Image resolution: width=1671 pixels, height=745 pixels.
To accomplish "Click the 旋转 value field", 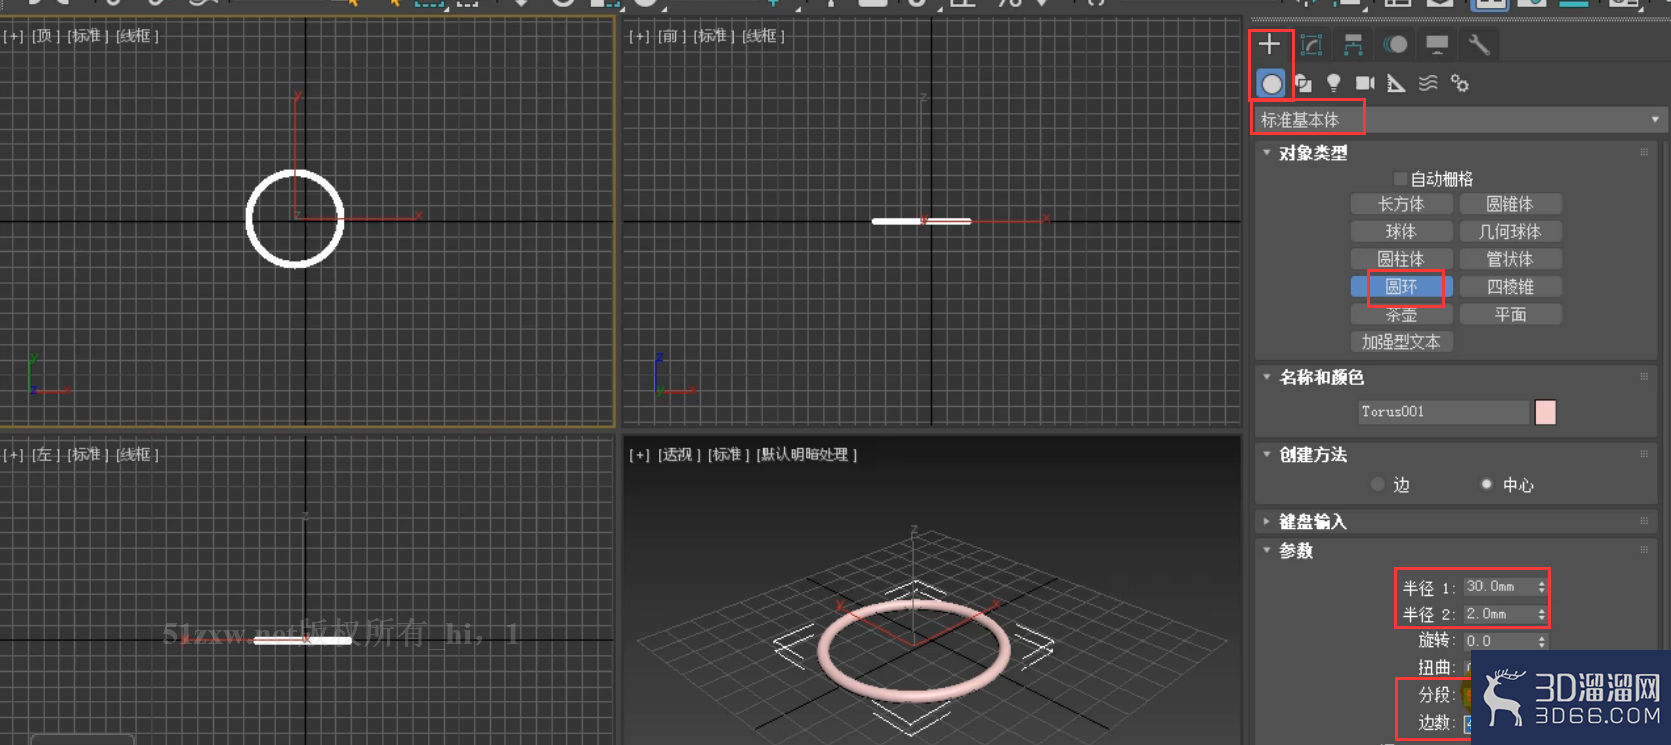I will pos(1499,641).
